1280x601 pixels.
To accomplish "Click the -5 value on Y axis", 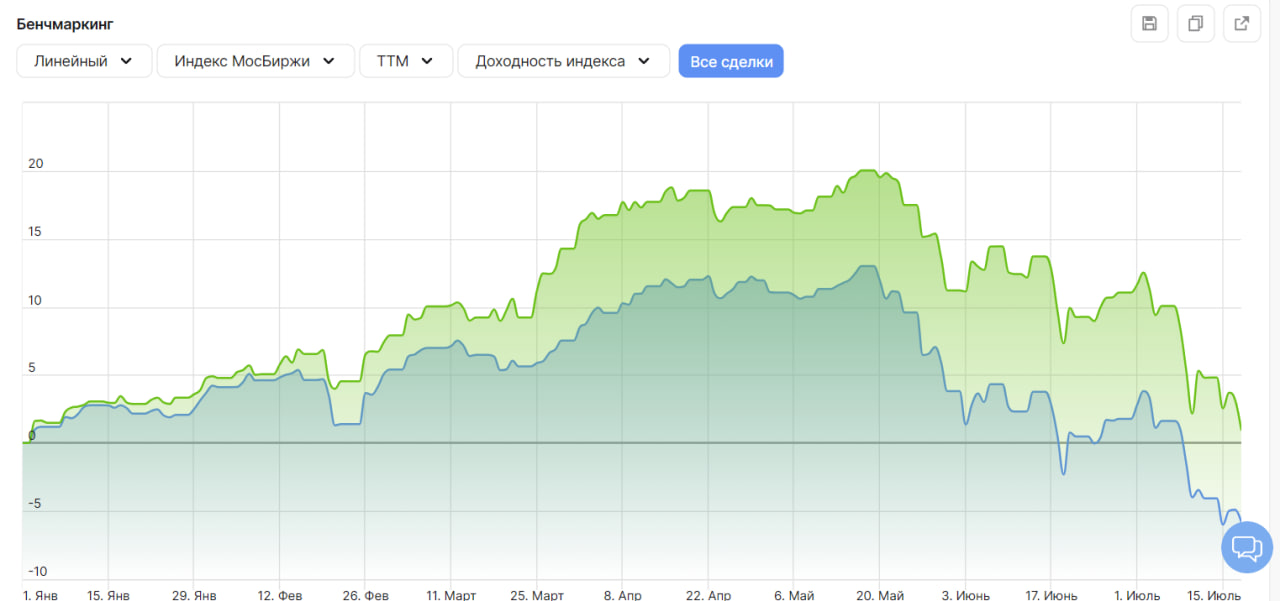I will pos(34,504).
